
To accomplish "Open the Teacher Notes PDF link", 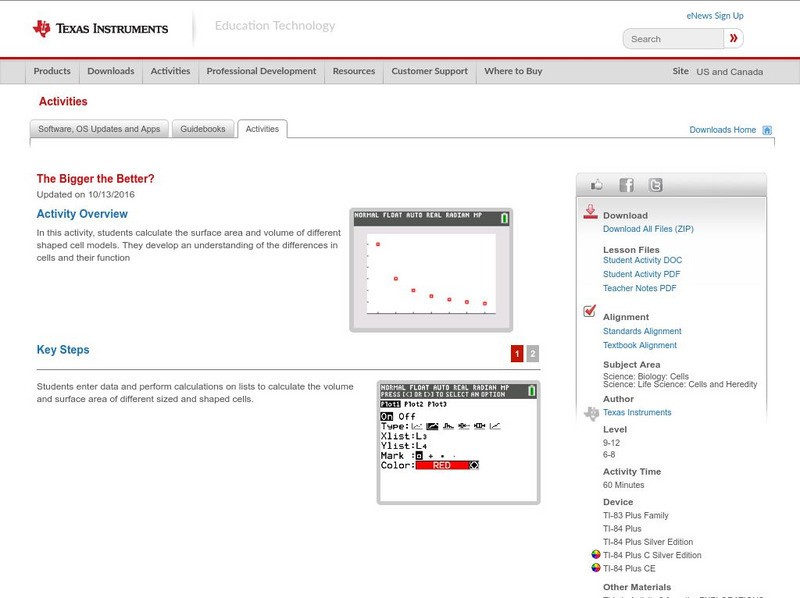I will (639, 288).
